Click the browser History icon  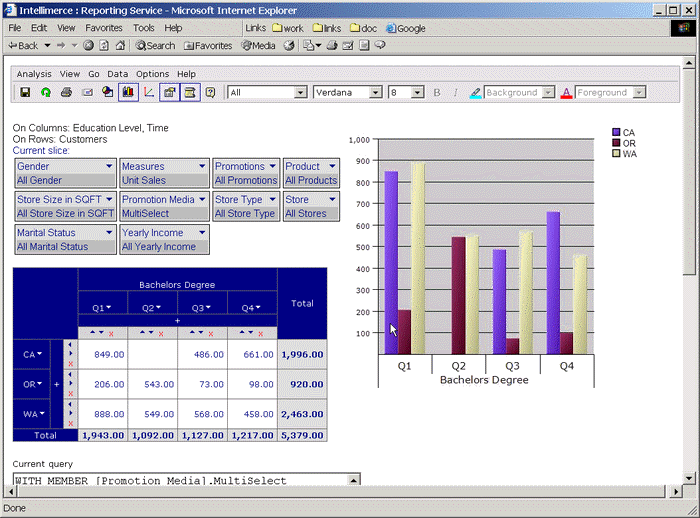289,46
